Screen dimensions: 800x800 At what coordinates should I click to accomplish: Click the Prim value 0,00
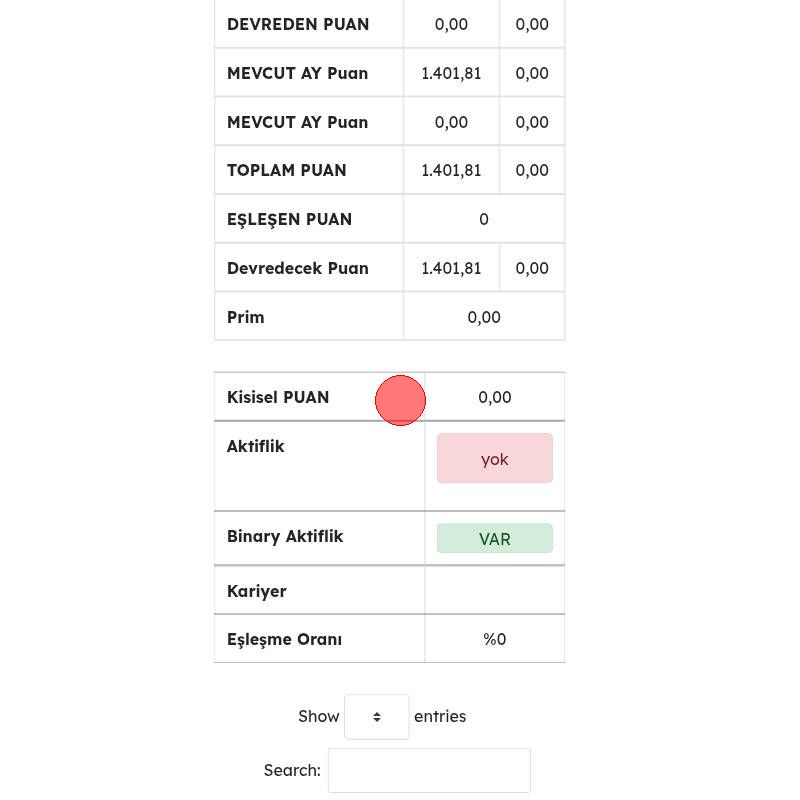tap(484, 317)
